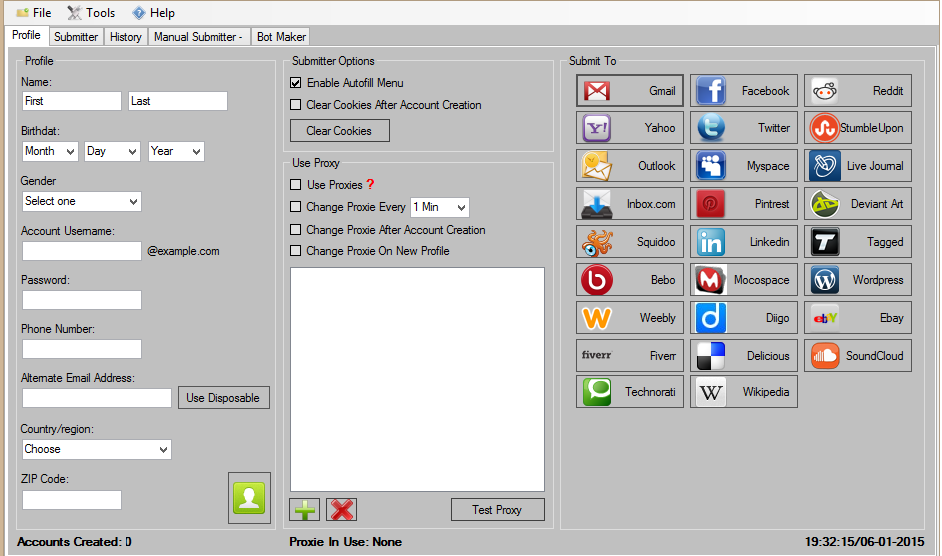Enable the Use Proxies checkbox
Screen dimensions: 942x556
tap(296, 185)
